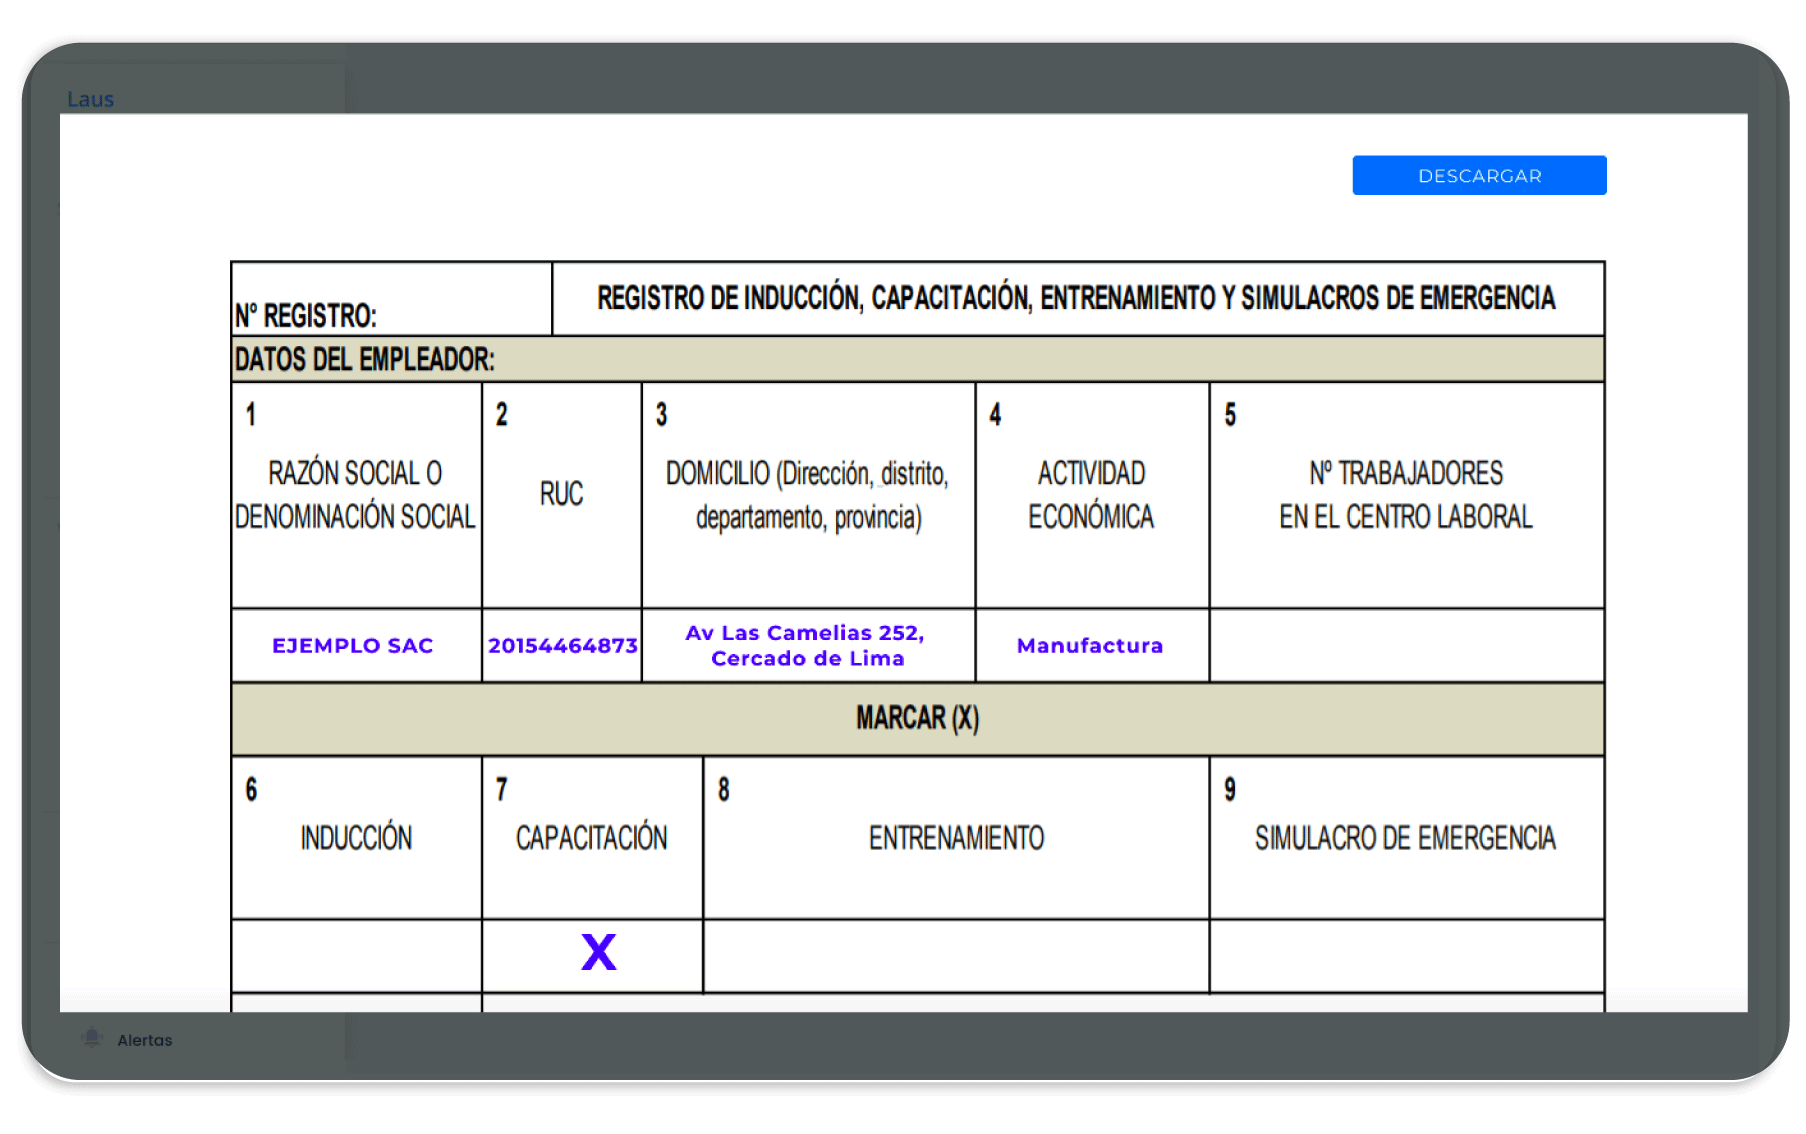Click the Domicilio column header
Screen dimensions: 1806x1134
(807, 494)
